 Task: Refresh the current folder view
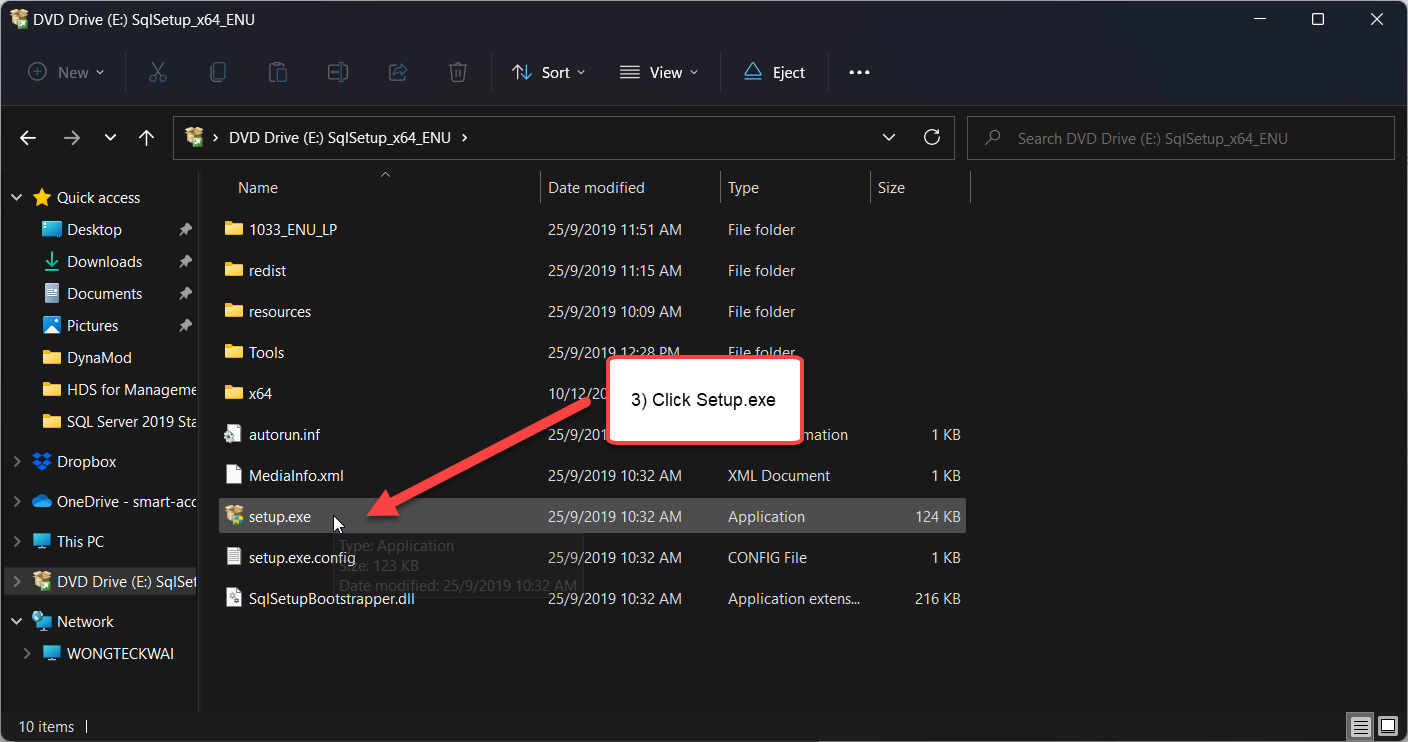coord(932,137)
